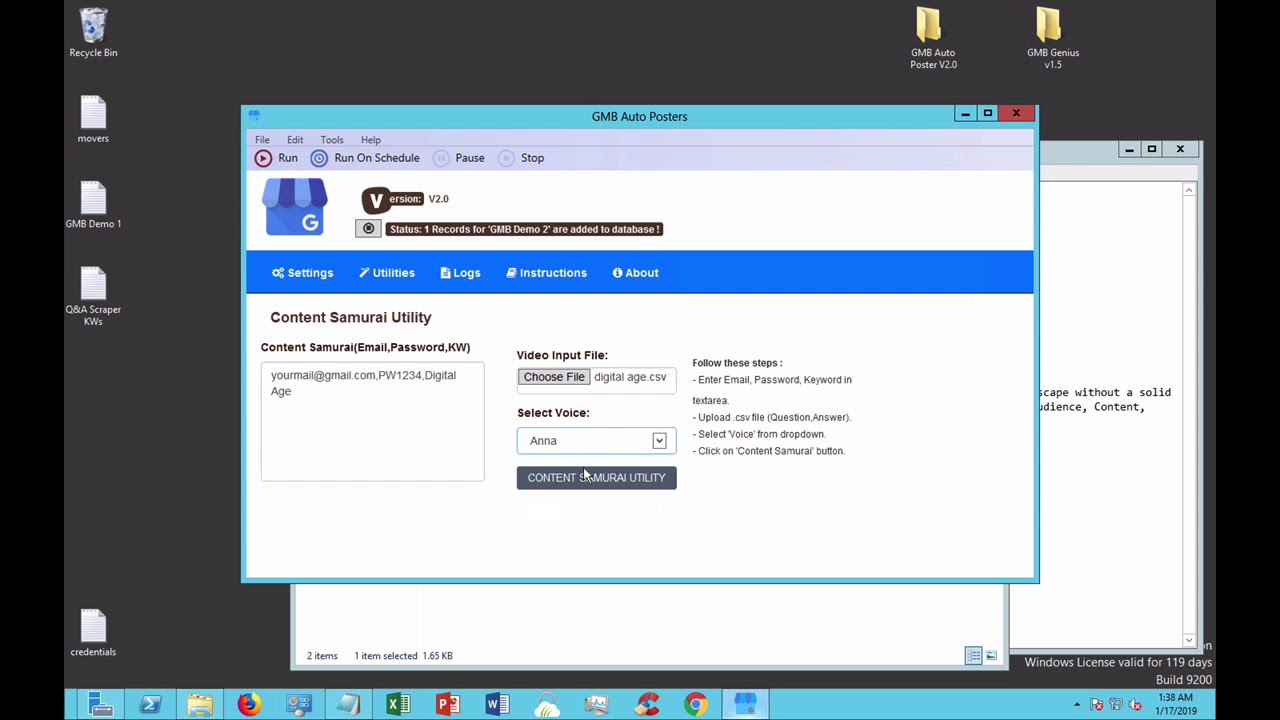Open the Logs tab
Viewport: 1280px width, 720px height.
point(460,273)
